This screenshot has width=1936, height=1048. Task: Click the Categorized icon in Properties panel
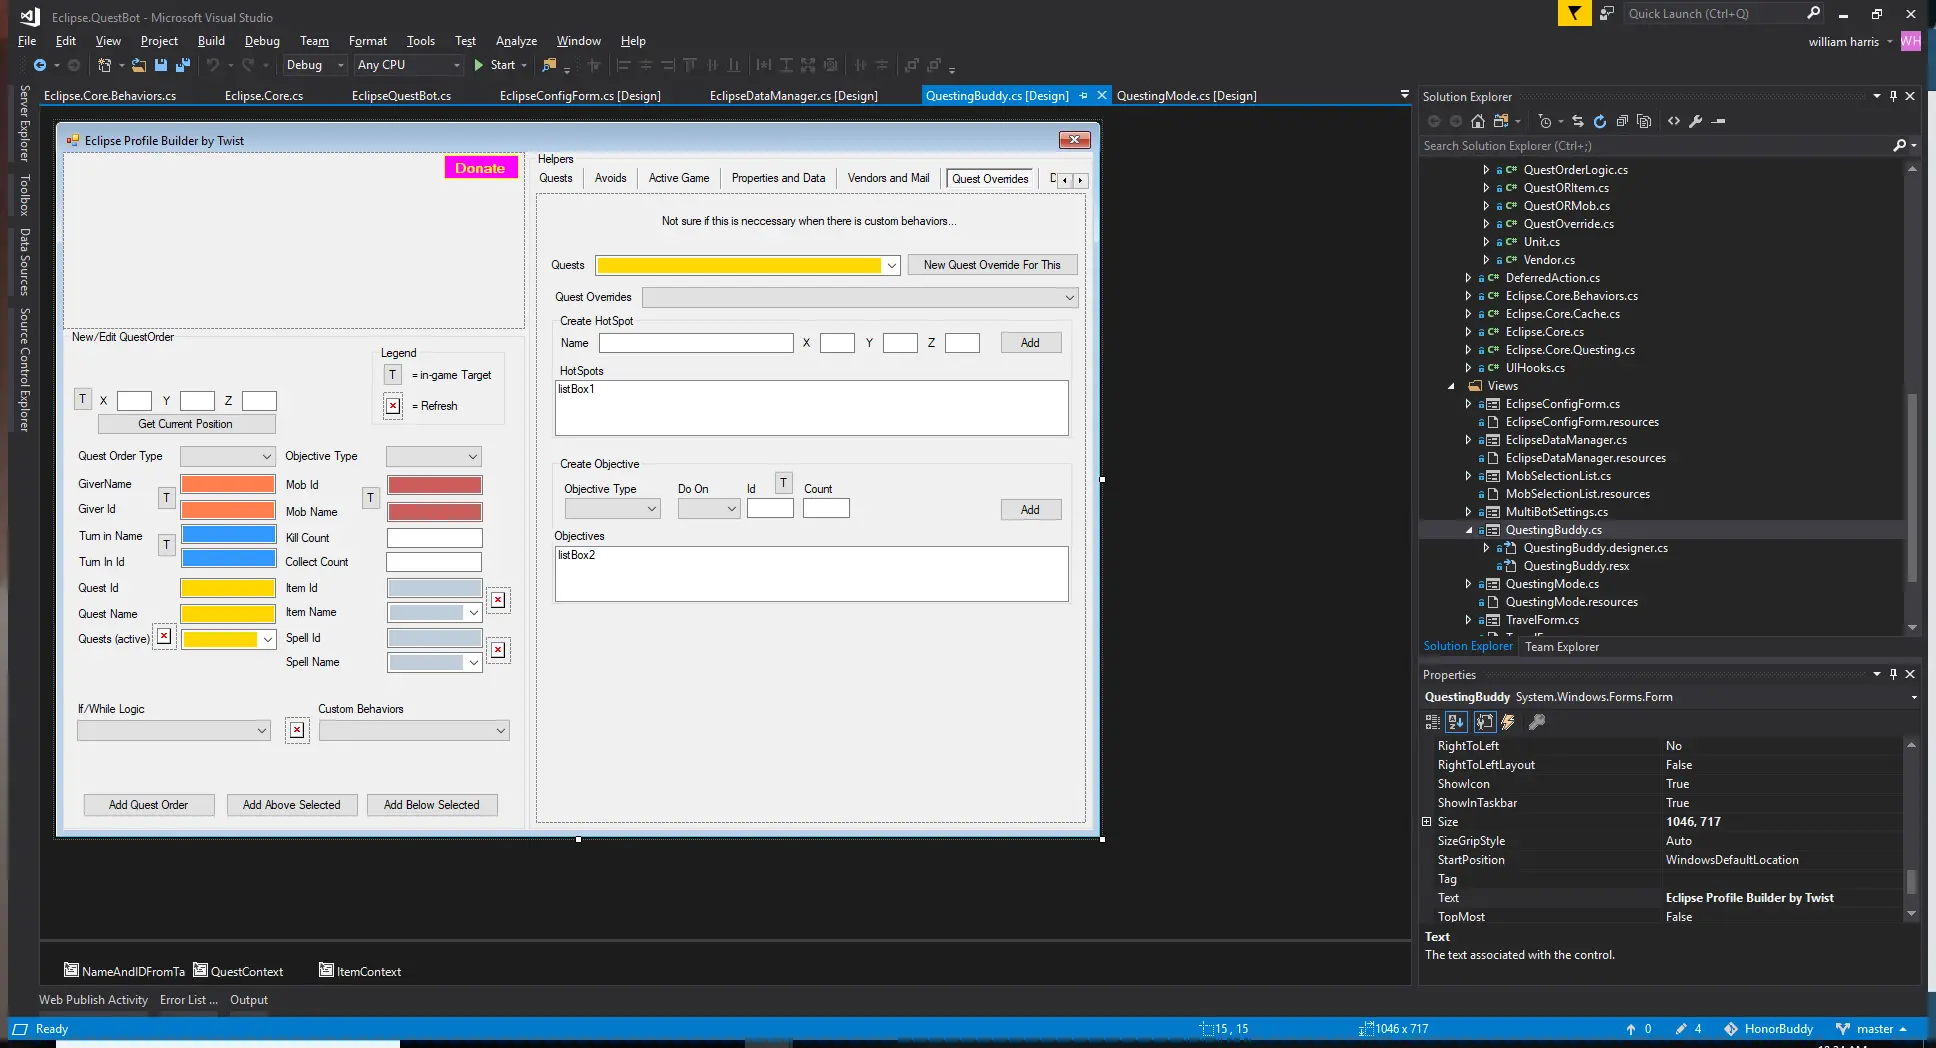(x=1433, y=722)
